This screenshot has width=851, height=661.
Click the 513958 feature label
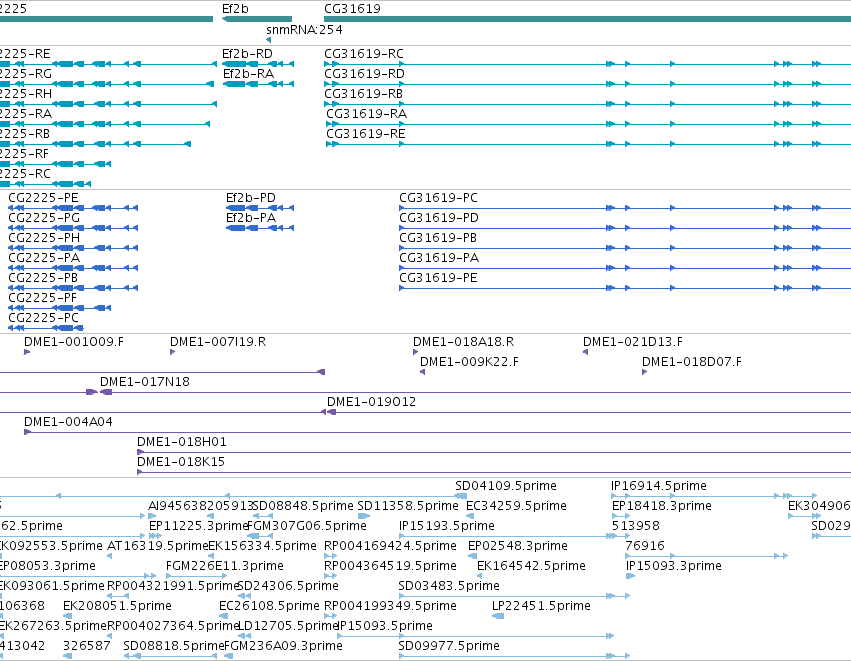click(636, 526)
